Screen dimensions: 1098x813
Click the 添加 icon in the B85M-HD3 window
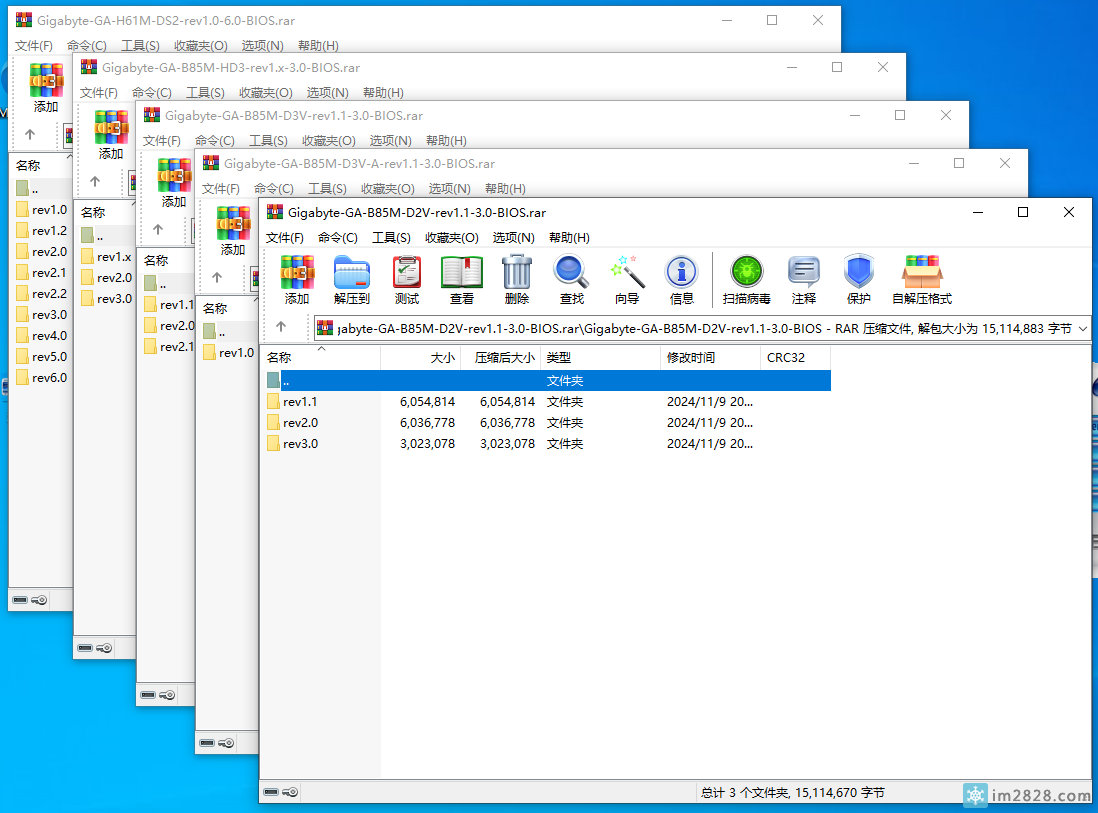pos(111,135)
